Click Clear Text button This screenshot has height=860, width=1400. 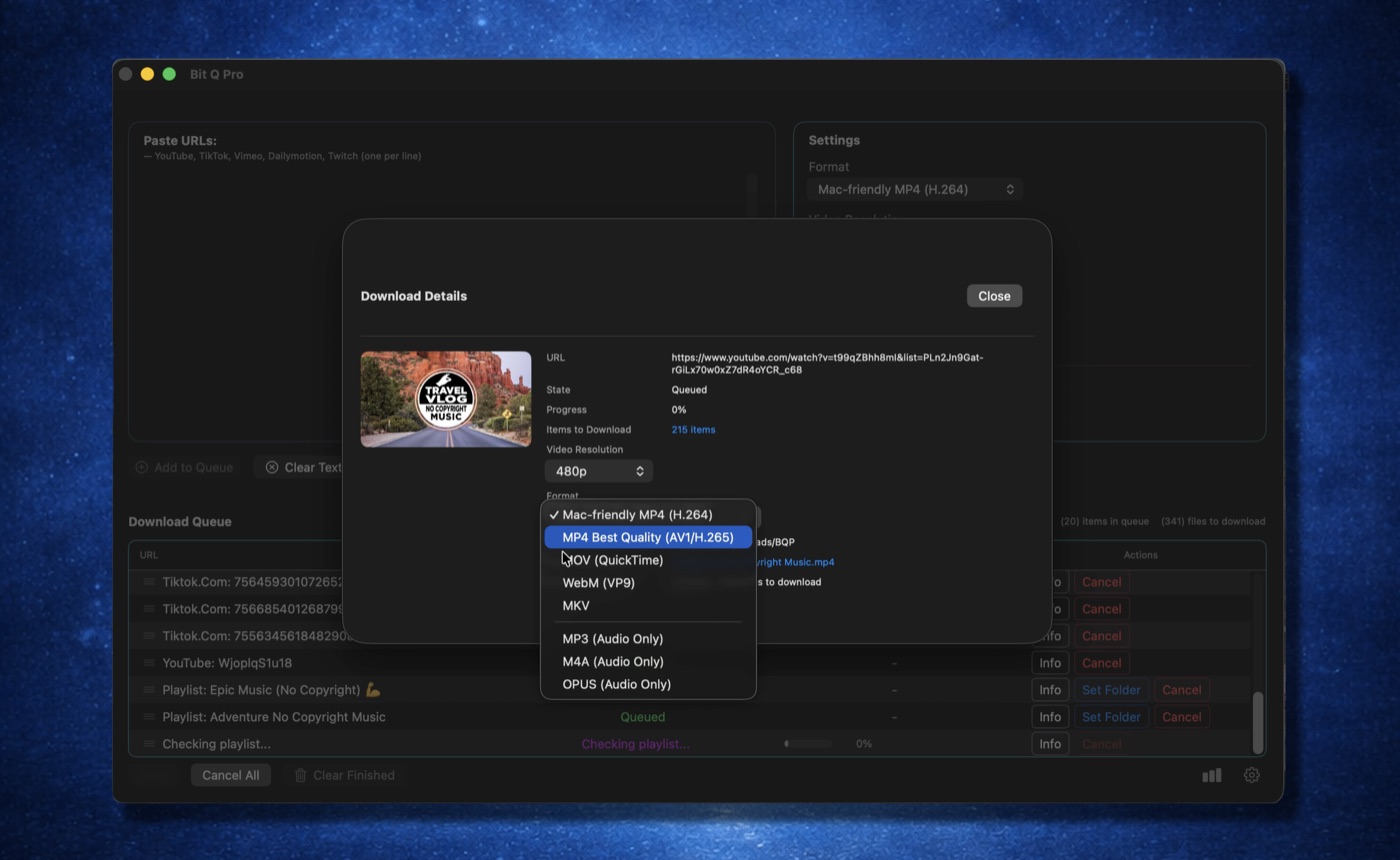click(304, 467)
